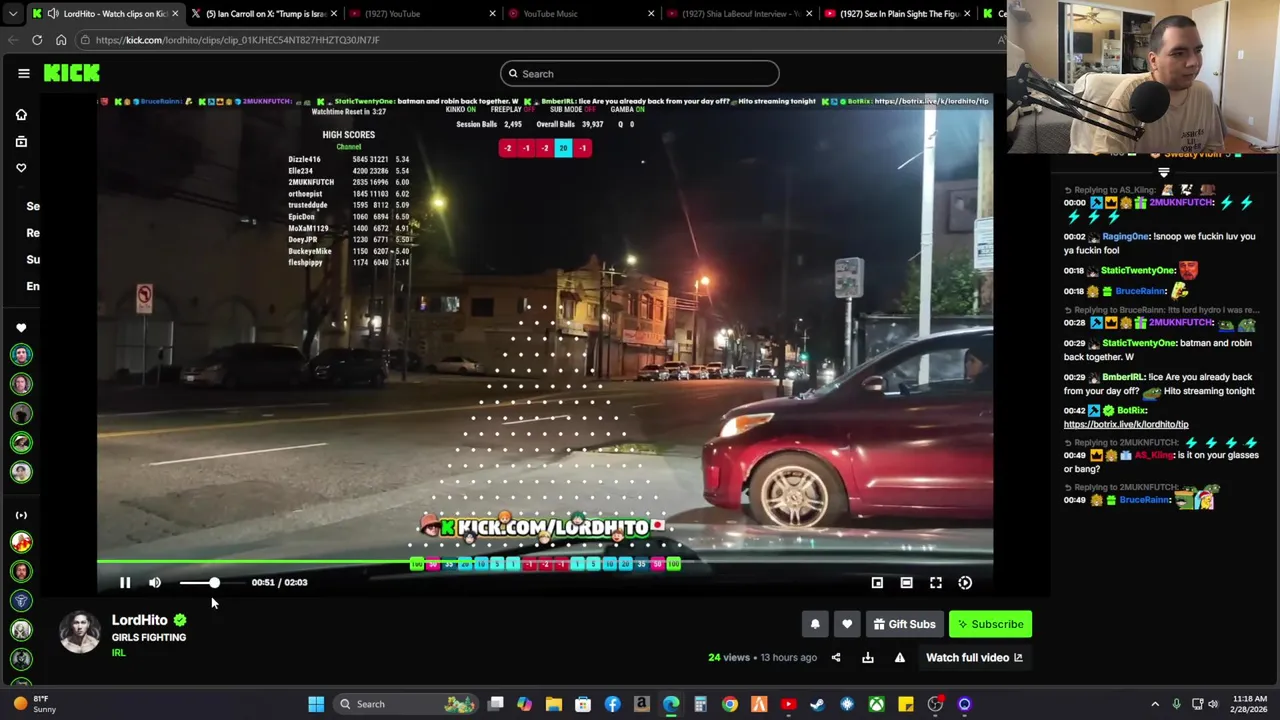This screenshot has width=1280, height=720.
Task: Switch to the Shia LaBeouf Interview tab
Action: coord(741,14)
